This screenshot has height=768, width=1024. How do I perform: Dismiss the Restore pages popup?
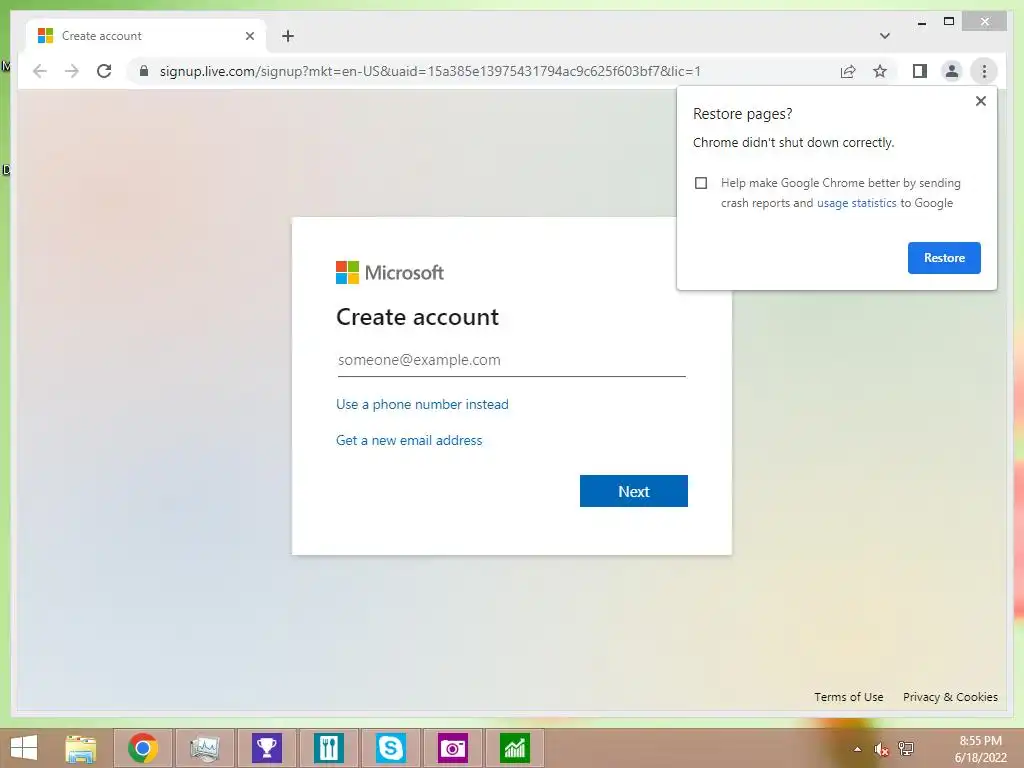pos(980,101)
